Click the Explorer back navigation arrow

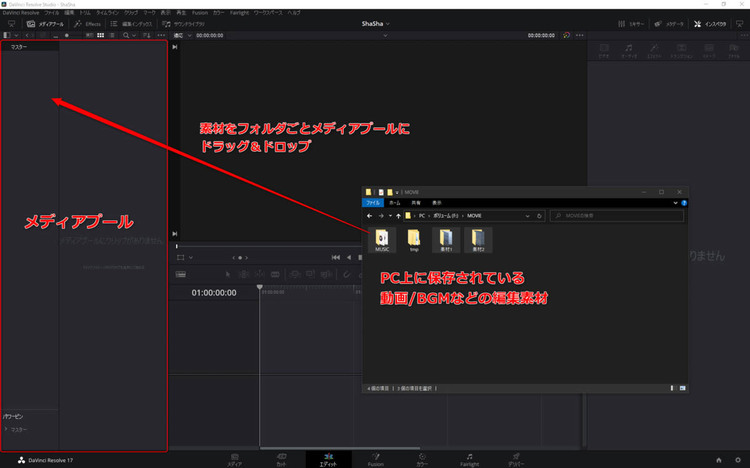[369, 215]
